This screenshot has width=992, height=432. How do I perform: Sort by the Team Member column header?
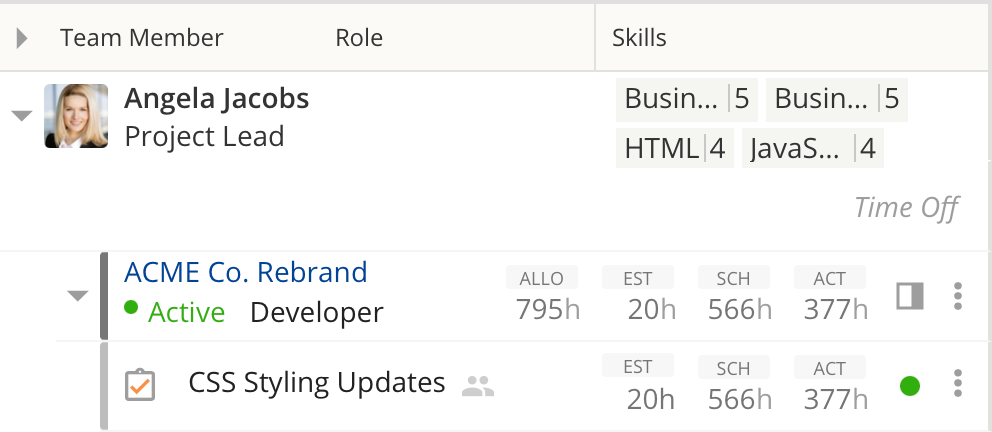tap(142, 38)
